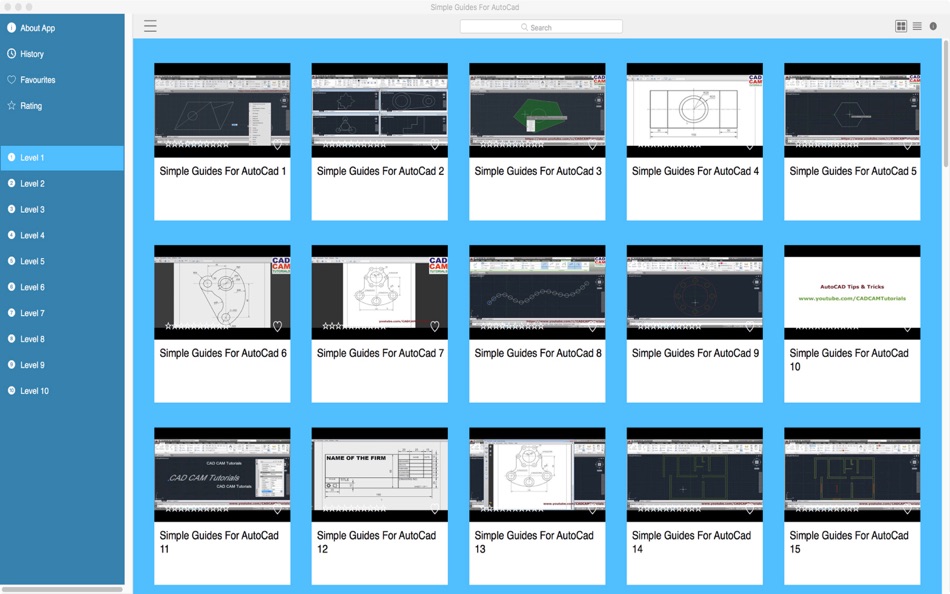Open History clock icon in sidebar
This screenshot has height=594, width=950.
pyautogui.click(x=11, y=53)
